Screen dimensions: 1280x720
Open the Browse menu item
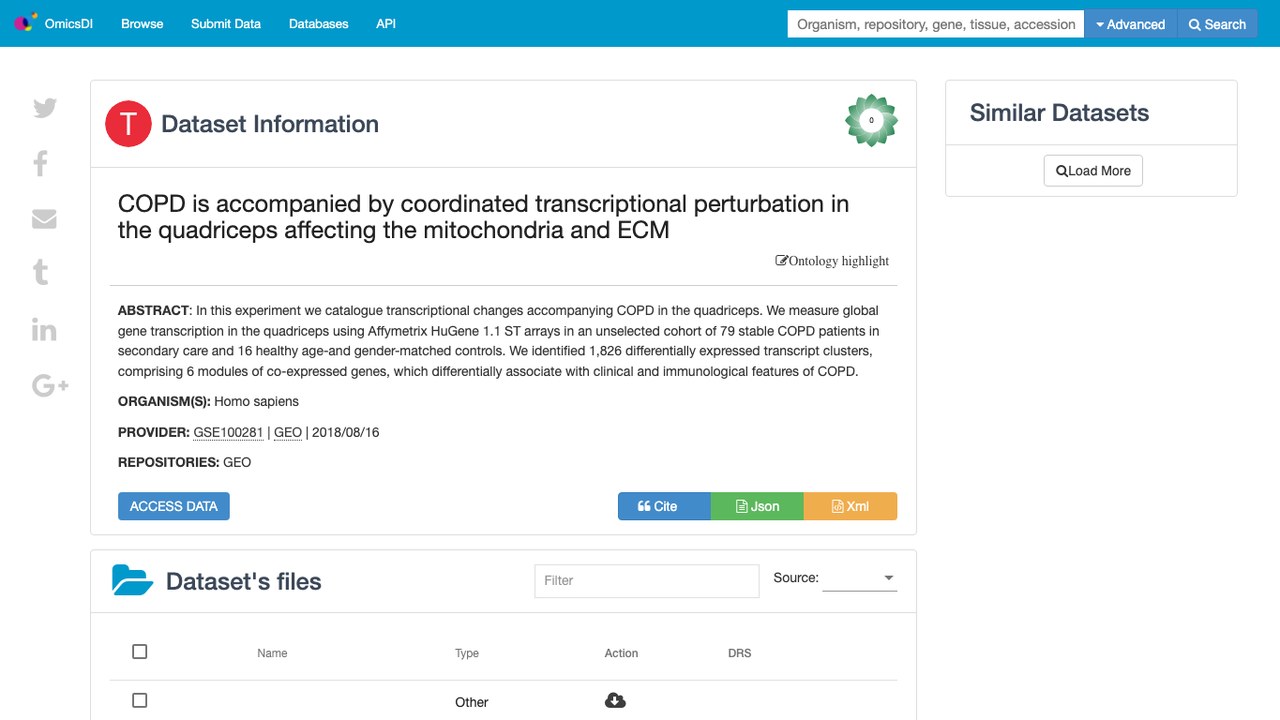(x=142, y=23)
